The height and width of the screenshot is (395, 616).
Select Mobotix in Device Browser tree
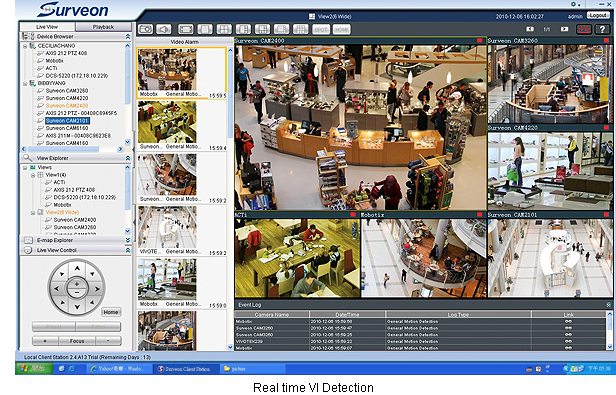coord(54,61)
